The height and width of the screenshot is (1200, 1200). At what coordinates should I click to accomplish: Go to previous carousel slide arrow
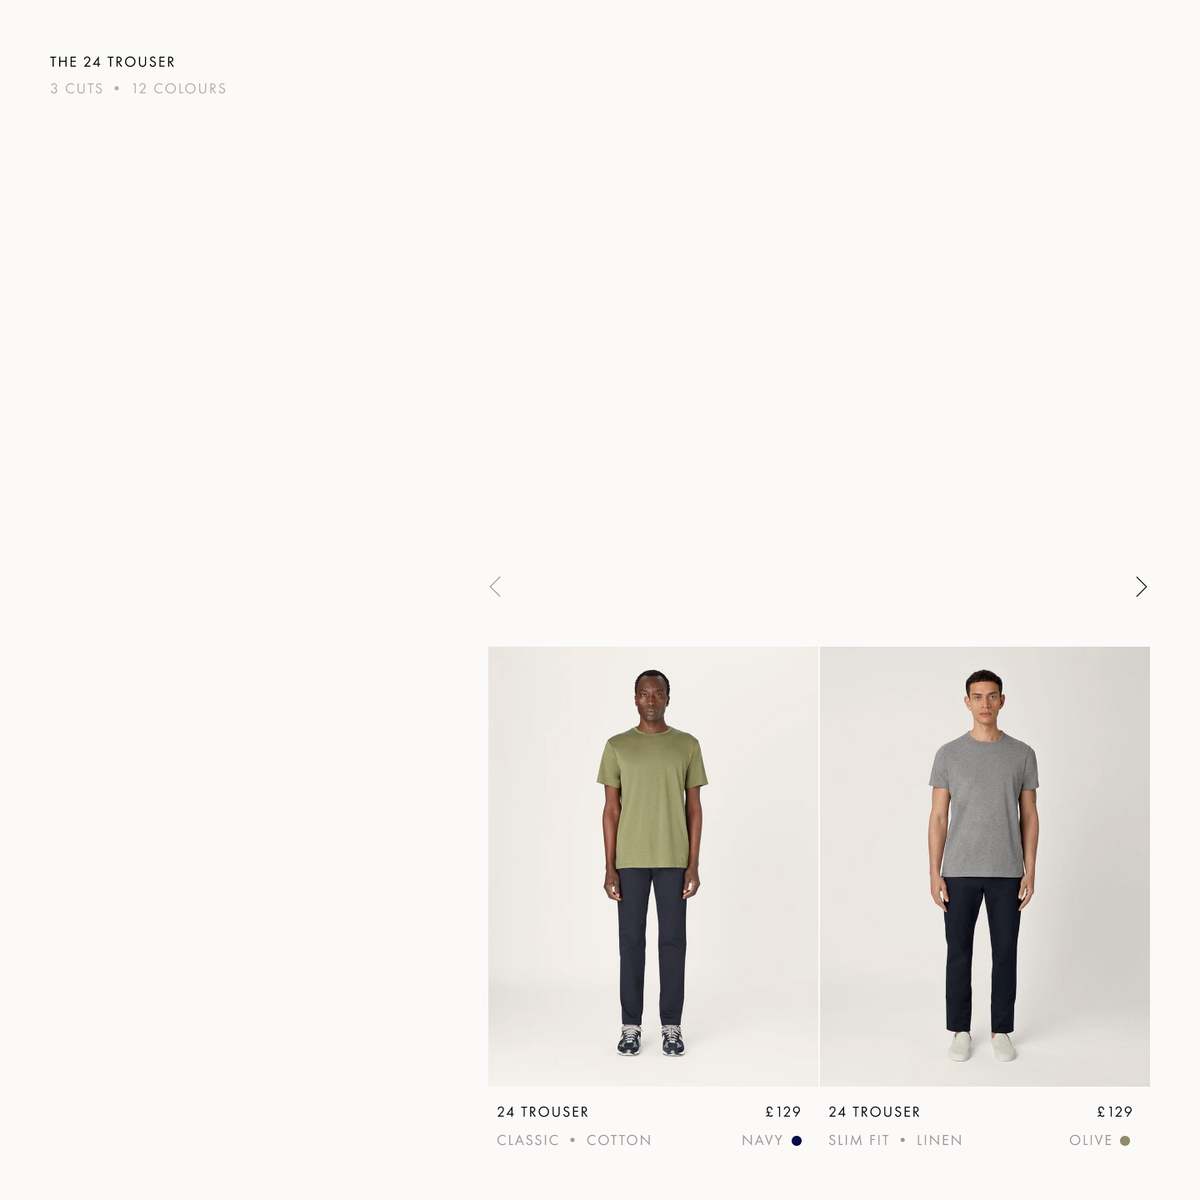(x=495, y=587)
